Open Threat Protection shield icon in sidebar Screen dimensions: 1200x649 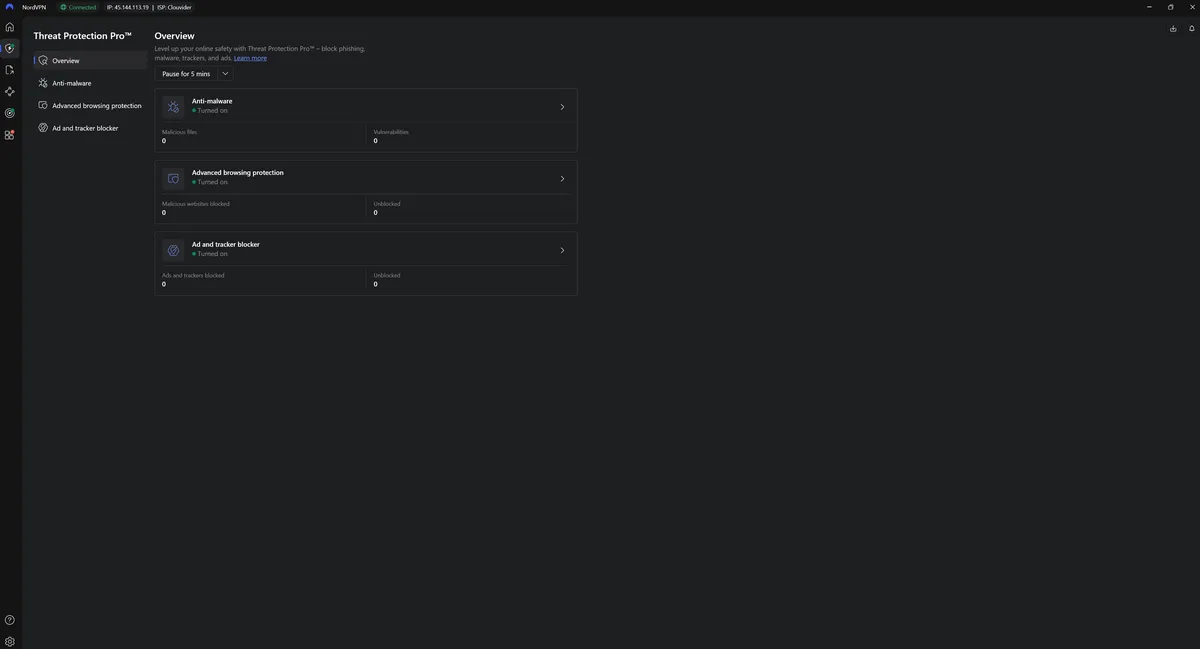(10, 48)
